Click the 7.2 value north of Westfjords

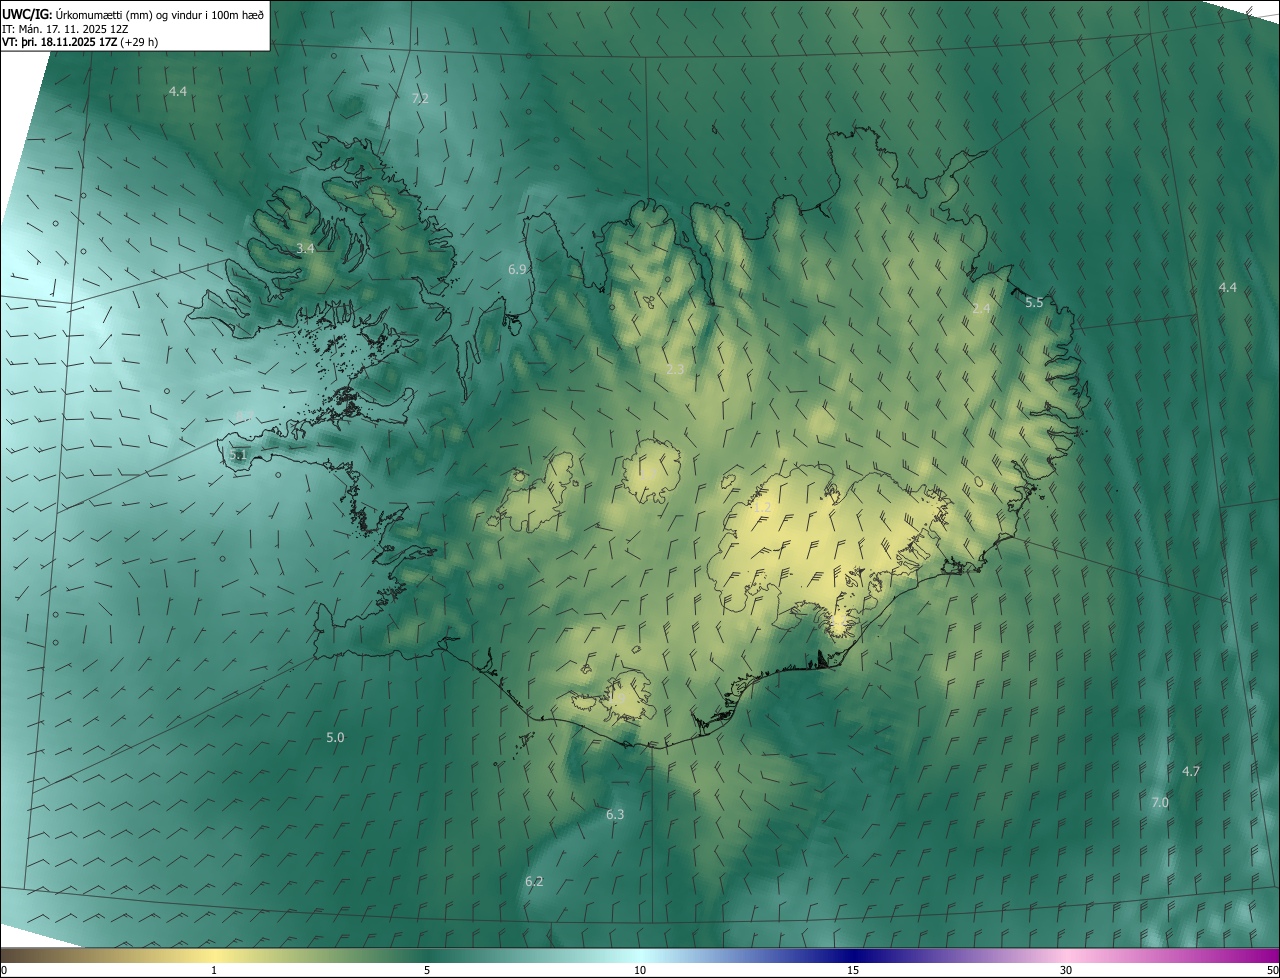click(420, 98)
